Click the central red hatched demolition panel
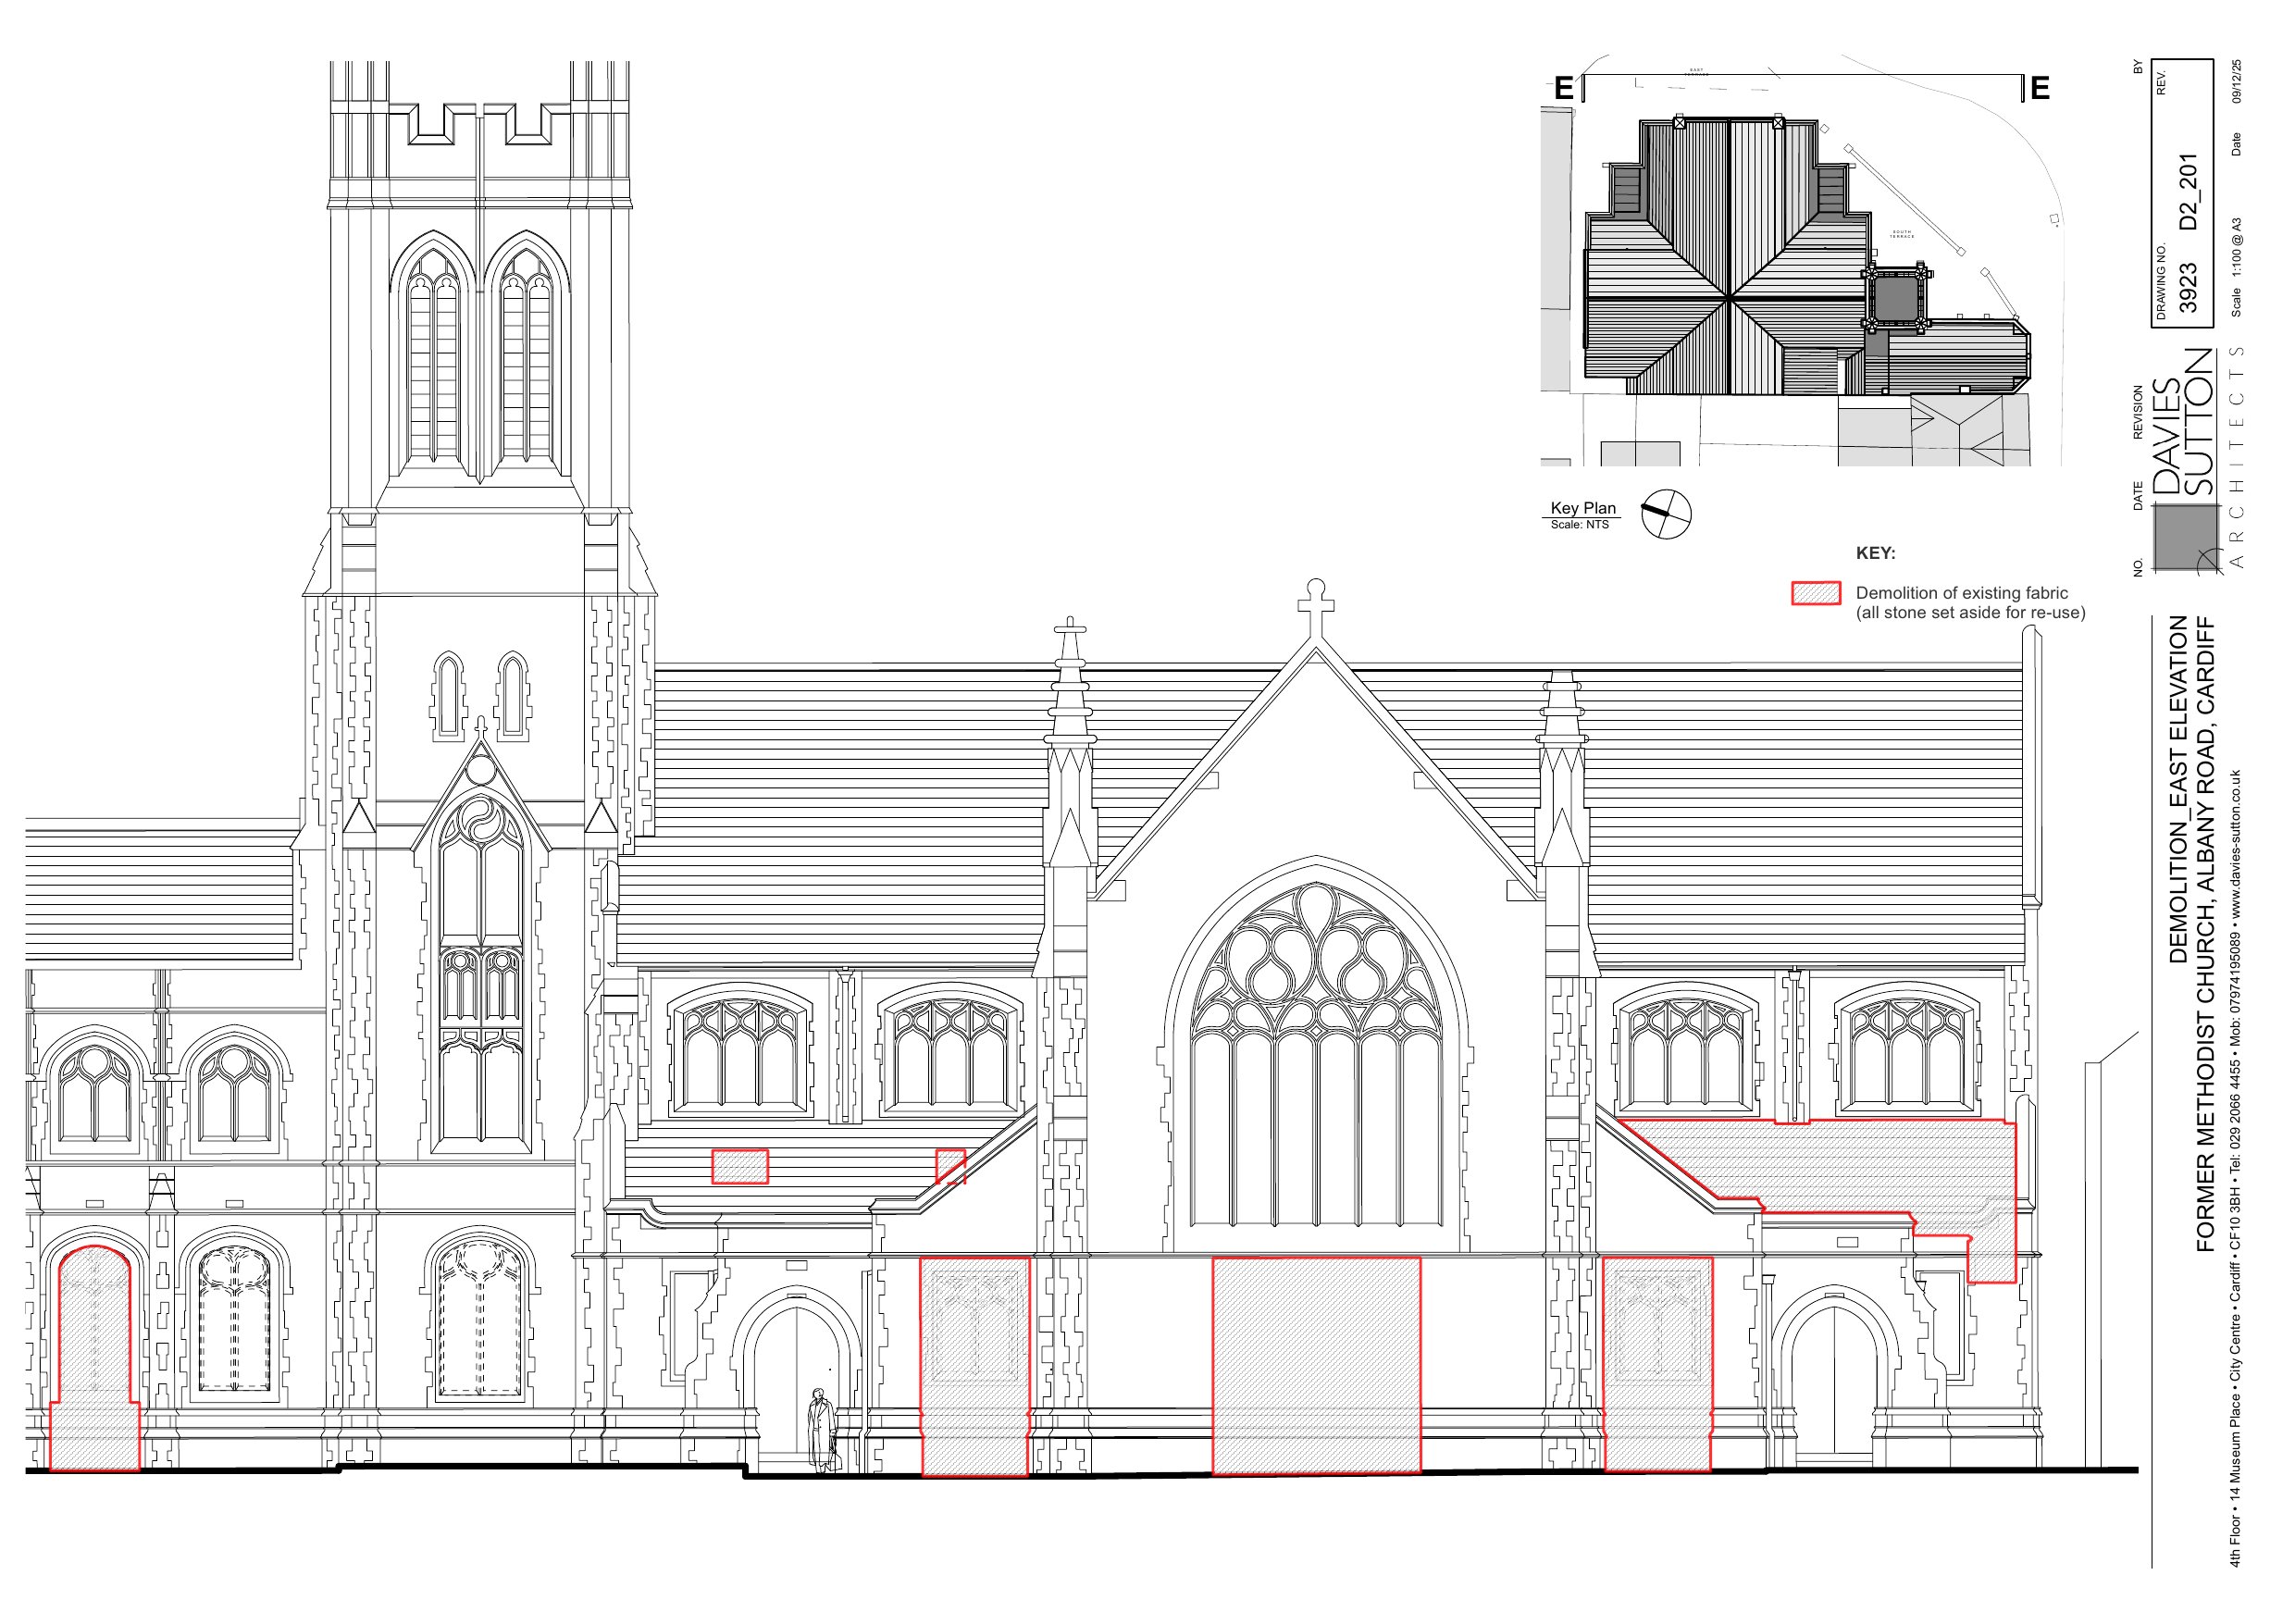This screenshot has height=1624, width=2295. (x=1316, y=1365)
